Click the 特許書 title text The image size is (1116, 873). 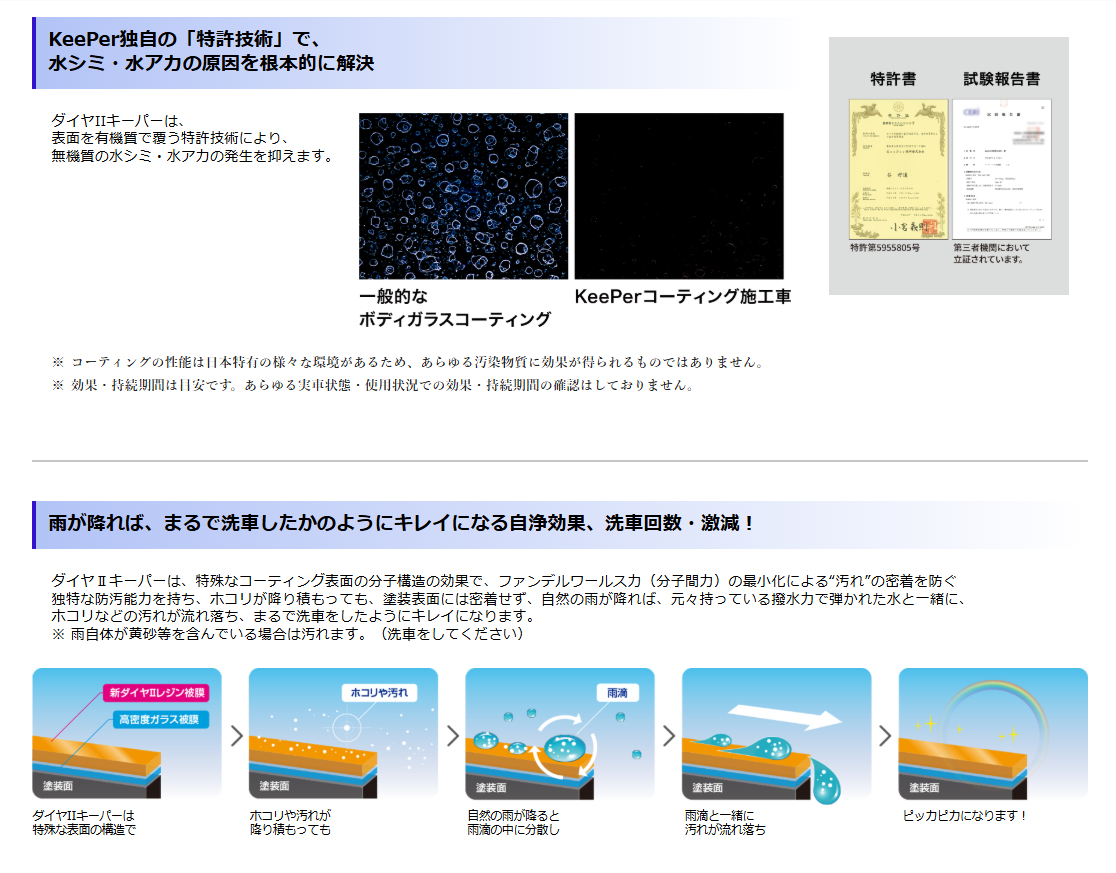(893, 79)
